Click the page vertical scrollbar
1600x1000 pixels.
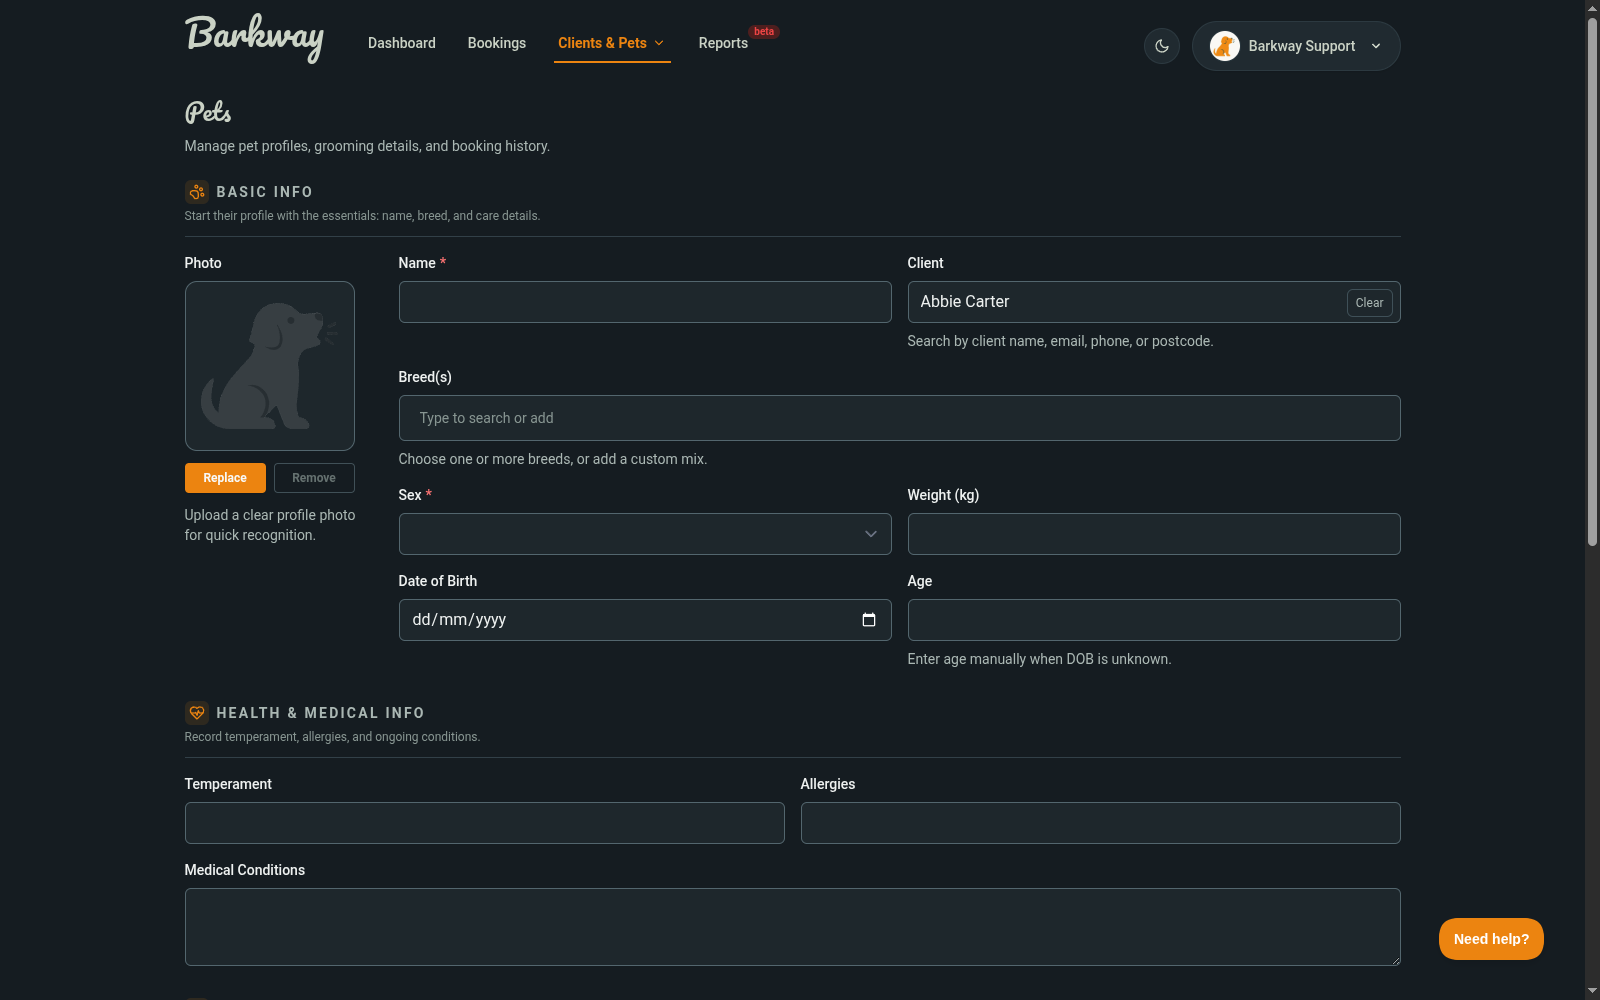pyautogui.click(x=1592, y=280)
